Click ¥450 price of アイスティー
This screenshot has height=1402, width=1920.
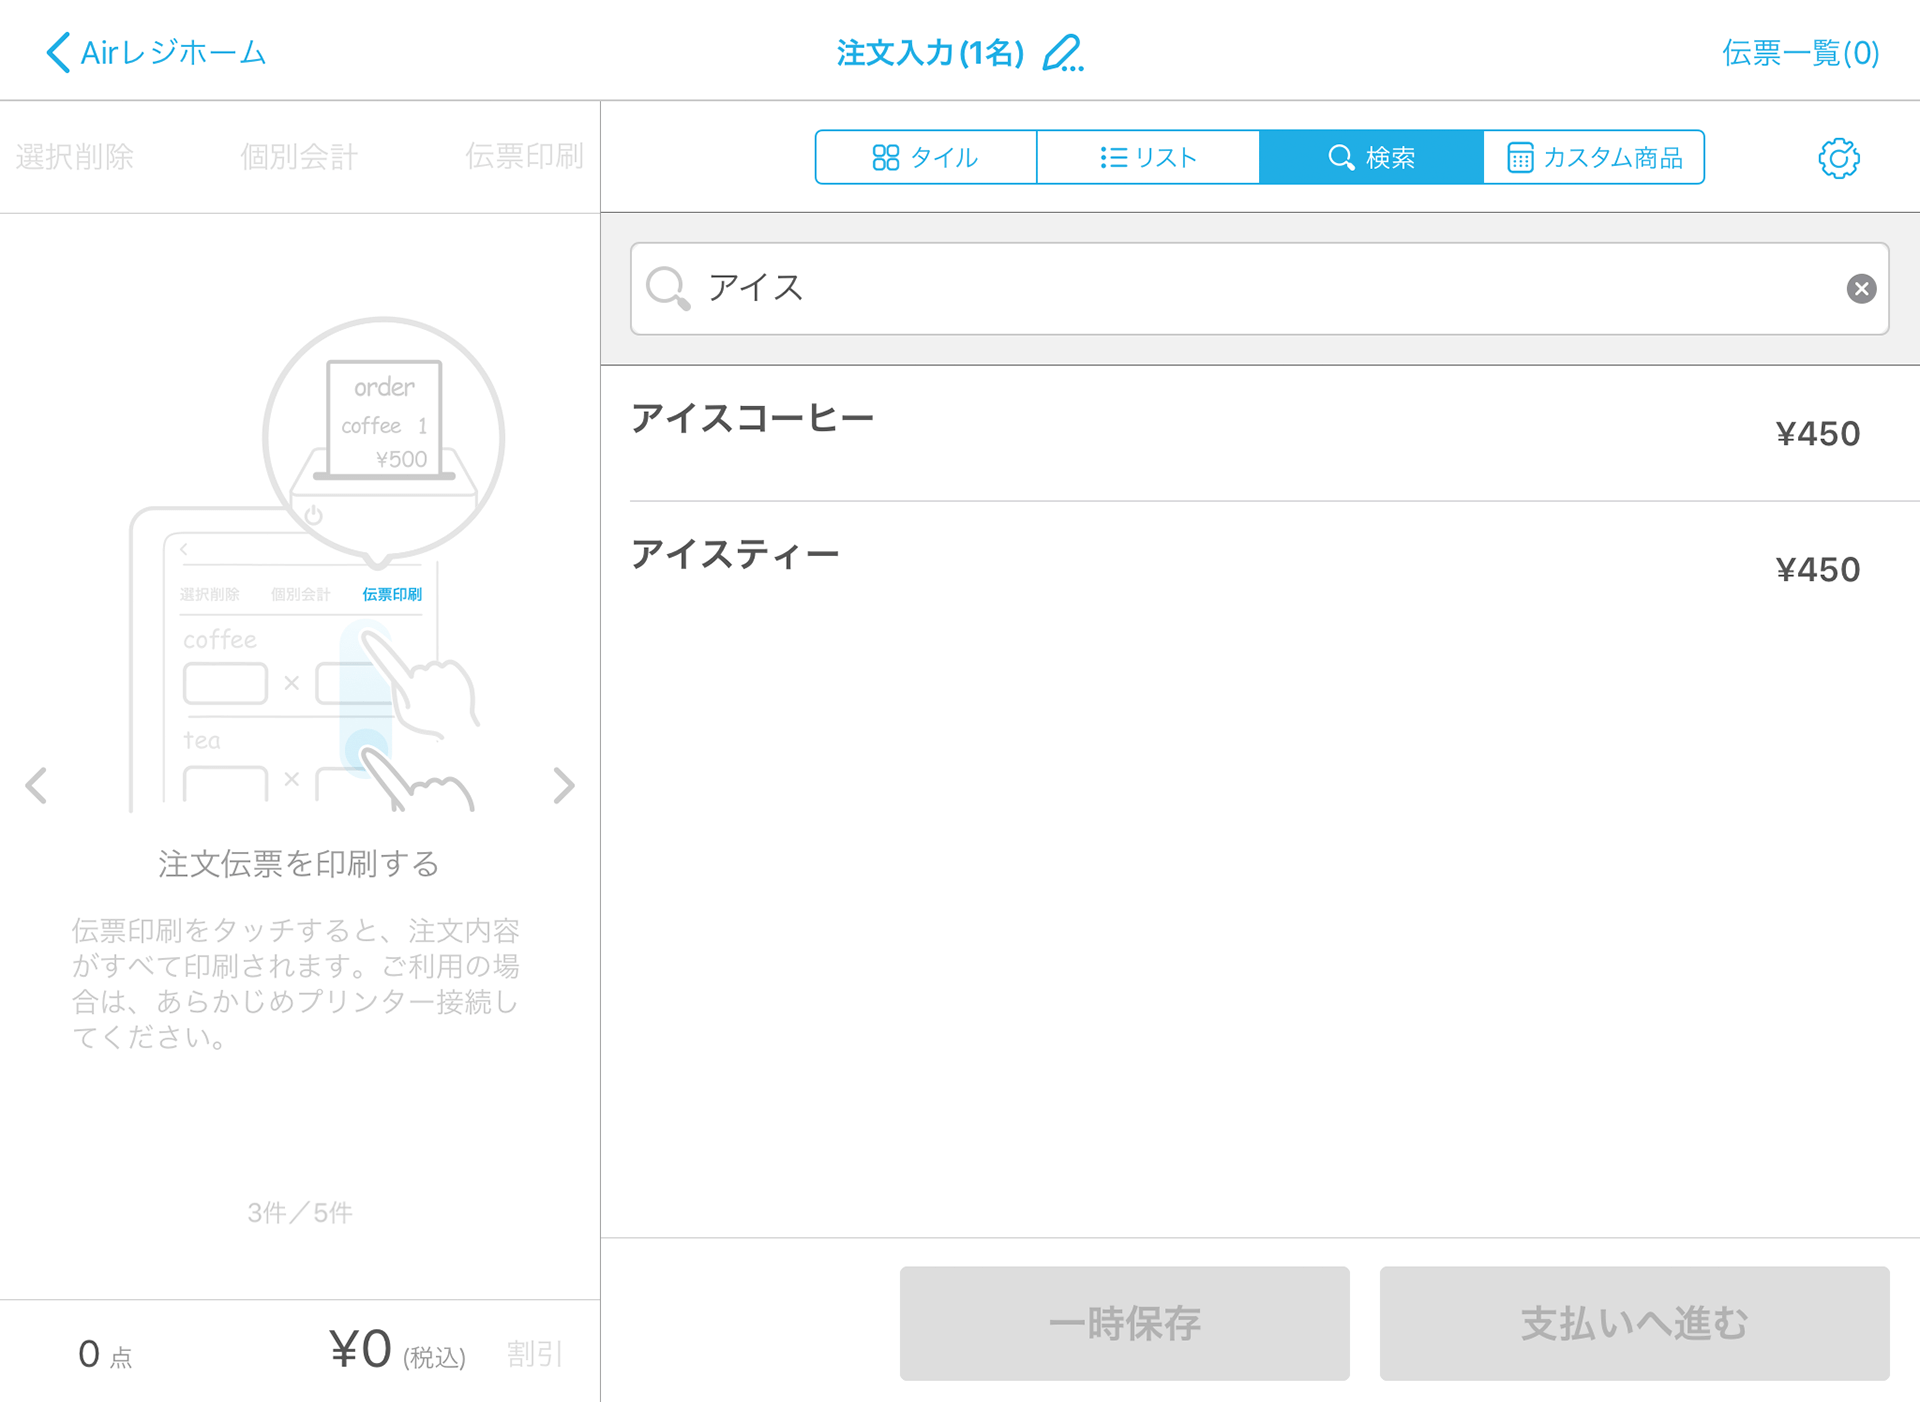pos(1817,570)
